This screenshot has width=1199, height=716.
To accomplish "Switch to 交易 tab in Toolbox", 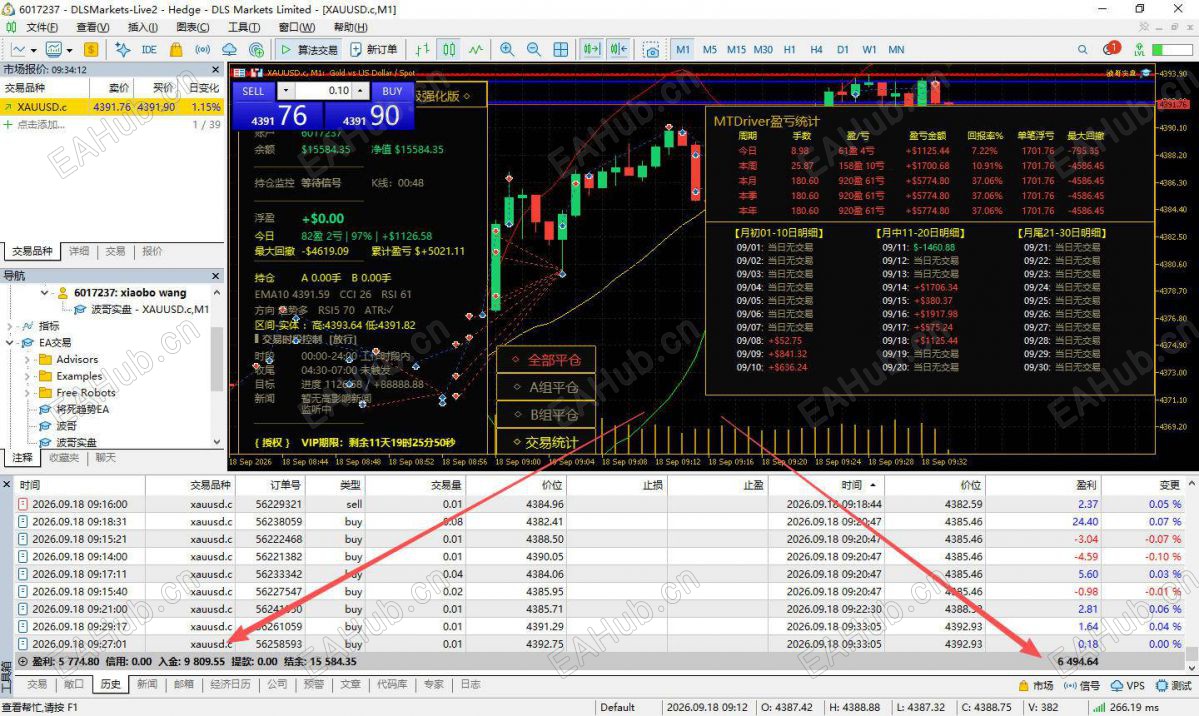I will point(37,685).
